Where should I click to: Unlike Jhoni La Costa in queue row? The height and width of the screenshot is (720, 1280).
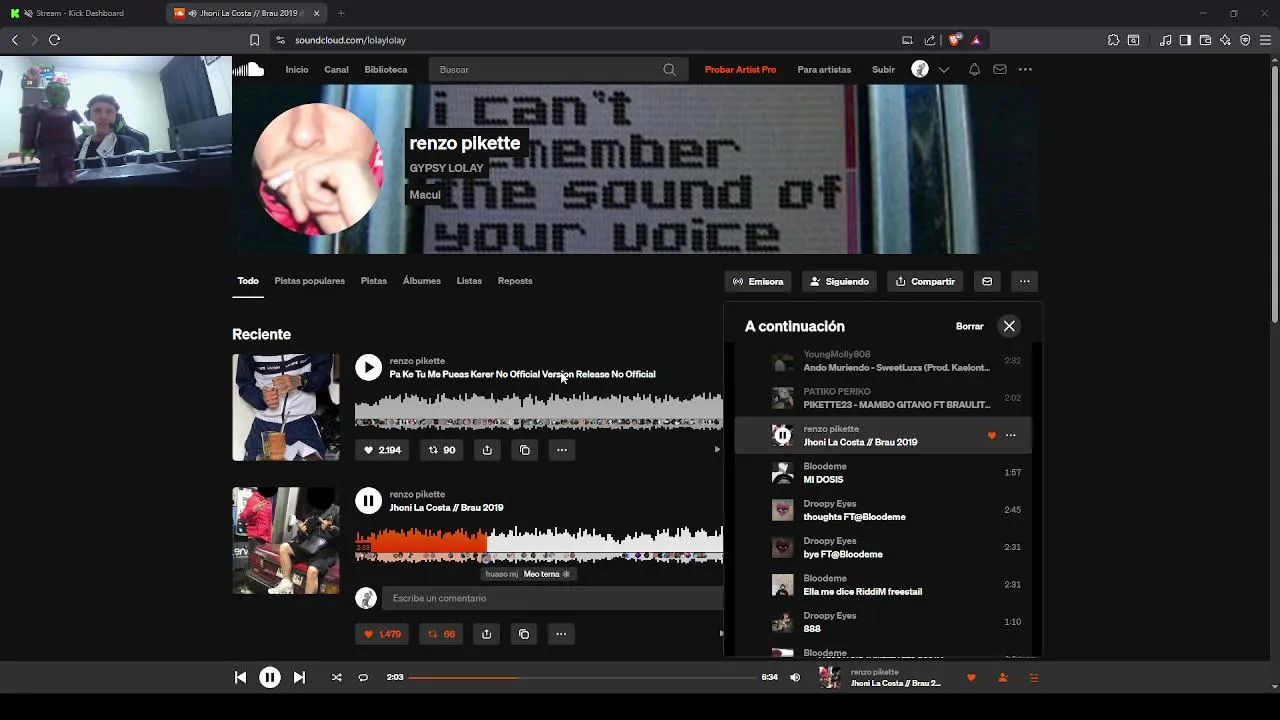(x=992, y=435)
